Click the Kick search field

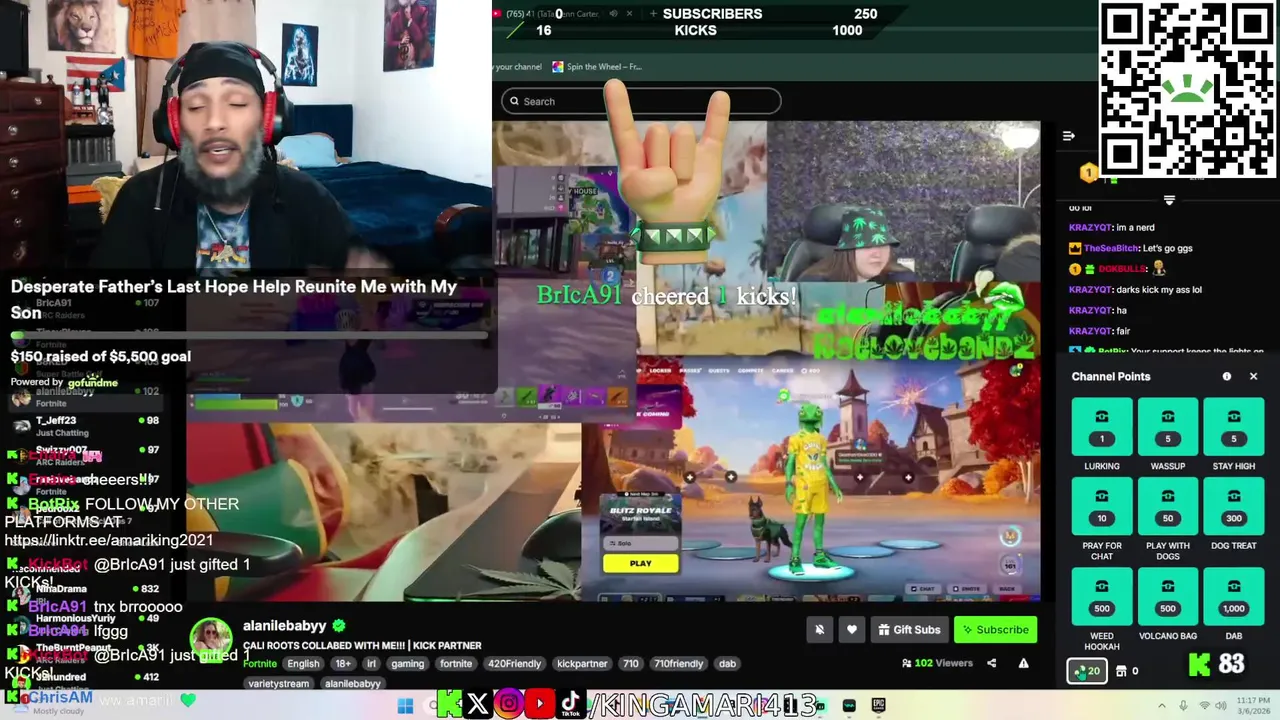(640, 101)
